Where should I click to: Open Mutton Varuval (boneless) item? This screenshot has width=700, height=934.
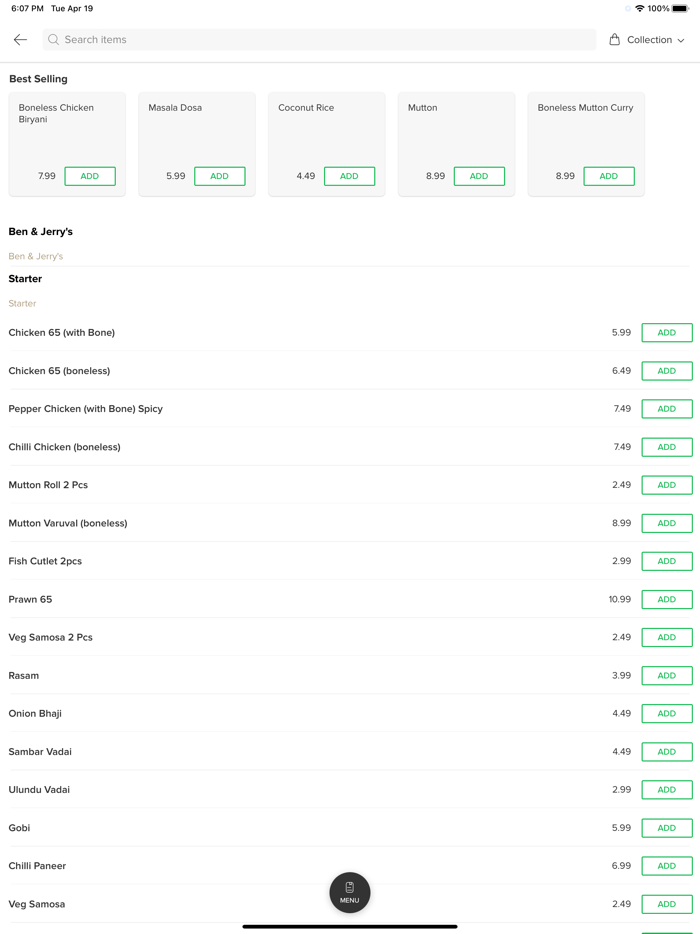(x=68, y=523)
